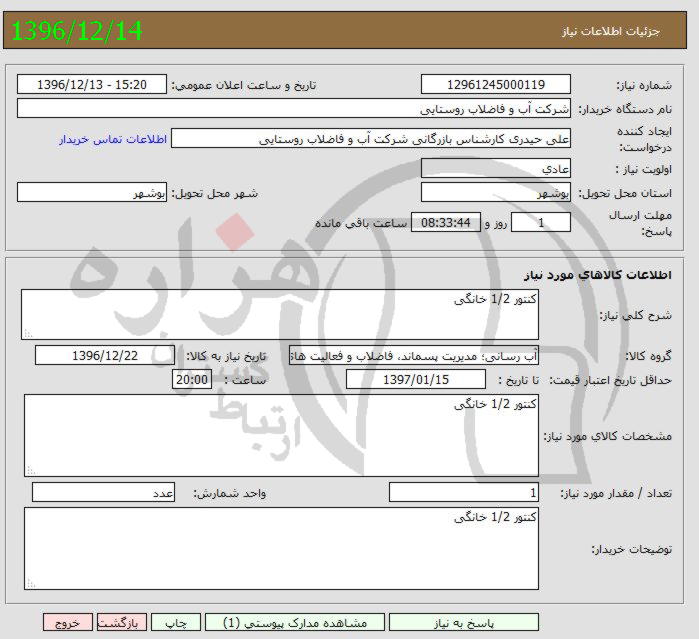Open مشاهده مدارک پیوستی (1) button
Viewport: 699px width, 639px height.
pyautogui.click(x=295, y=623)
